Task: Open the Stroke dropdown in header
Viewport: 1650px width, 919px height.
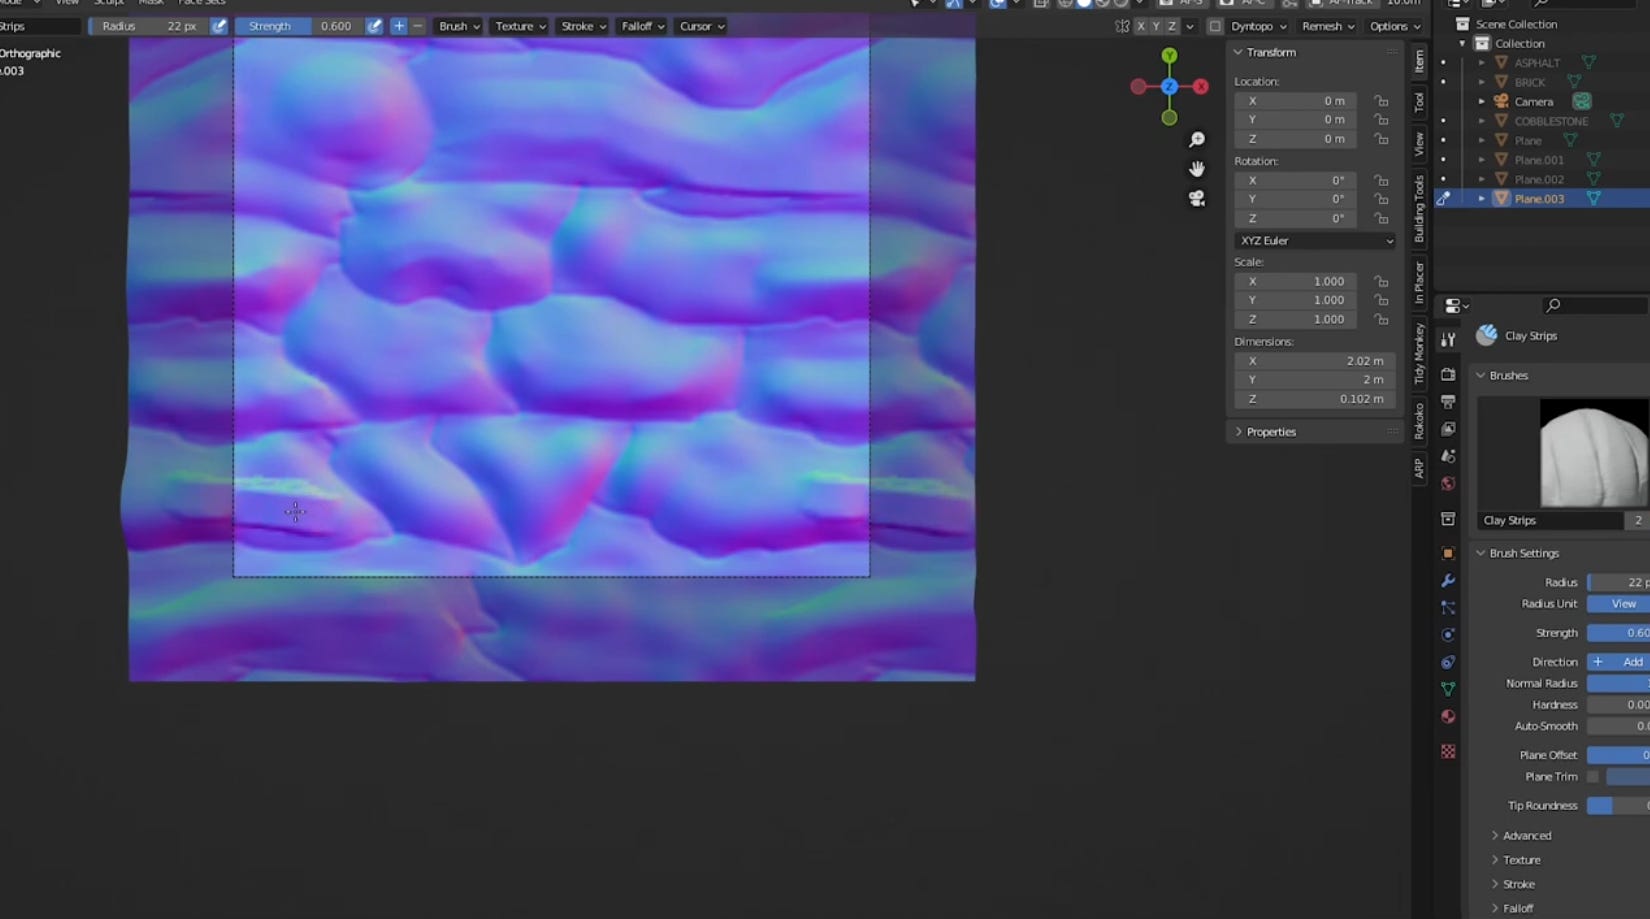Action: coord(583,26)
